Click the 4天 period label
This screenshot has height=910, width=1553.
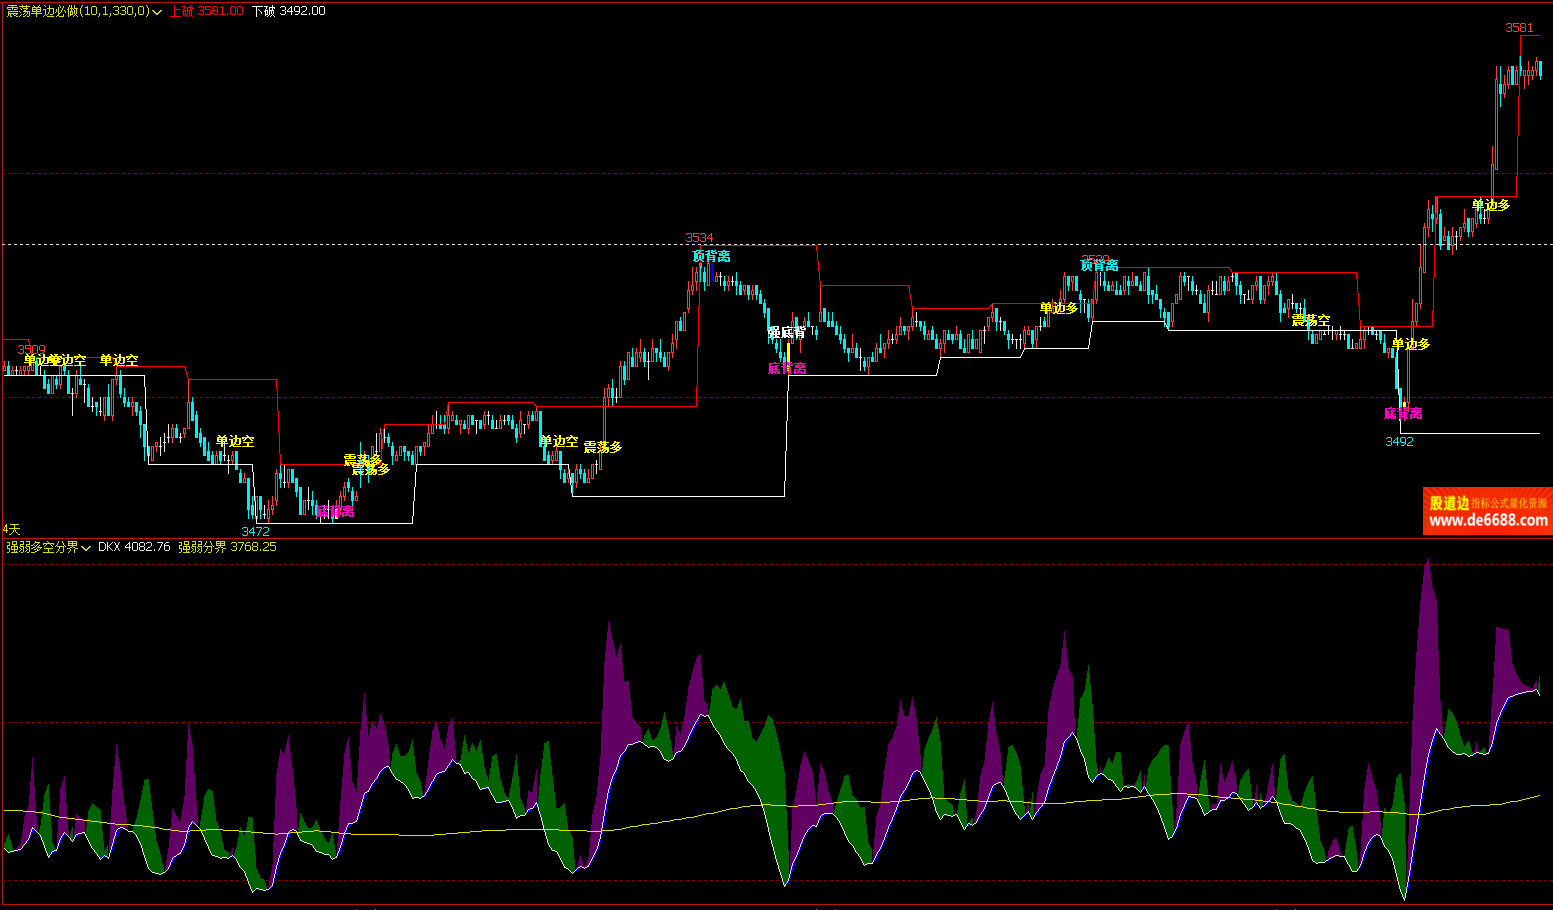tap(11, 529)
